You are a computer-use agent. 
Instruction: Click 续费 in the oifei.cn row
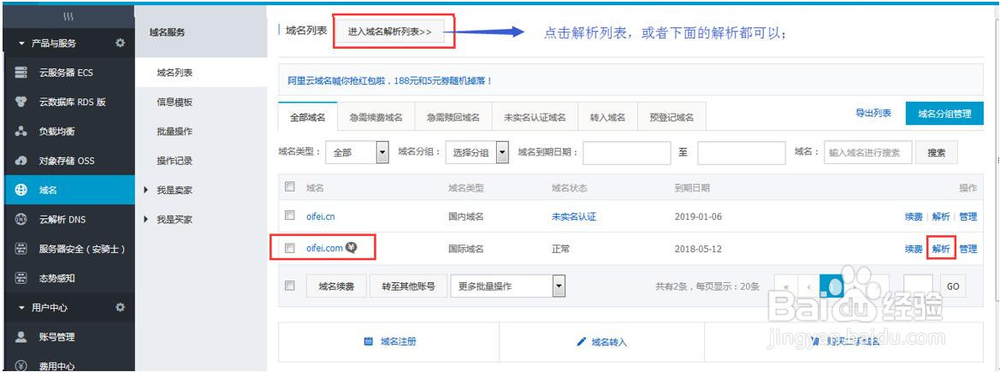click(x=913, y=216)
